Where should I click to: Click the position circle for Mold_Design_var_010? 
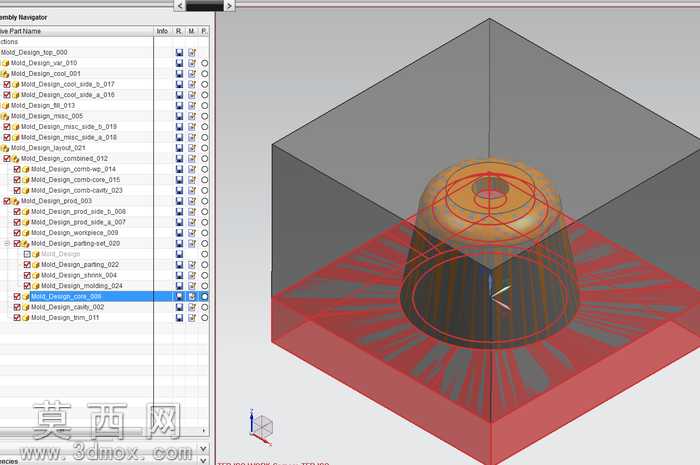click(x=204, y=63)
